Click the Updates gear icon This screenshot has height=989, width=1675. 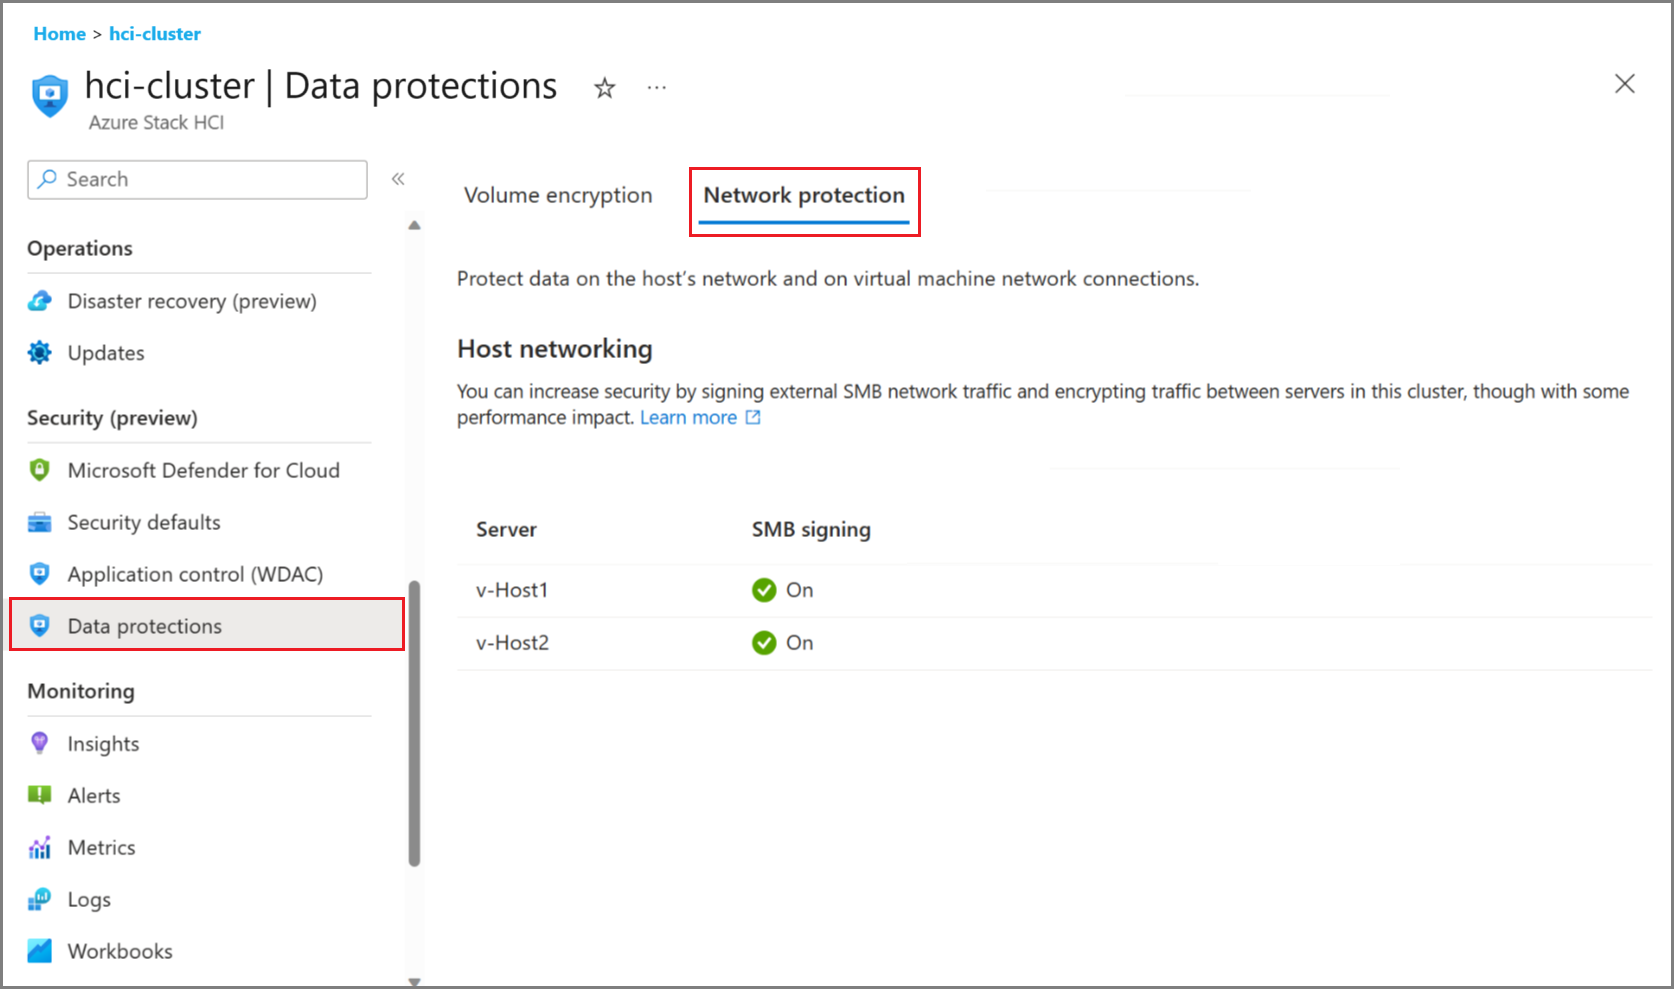[40, 353]
